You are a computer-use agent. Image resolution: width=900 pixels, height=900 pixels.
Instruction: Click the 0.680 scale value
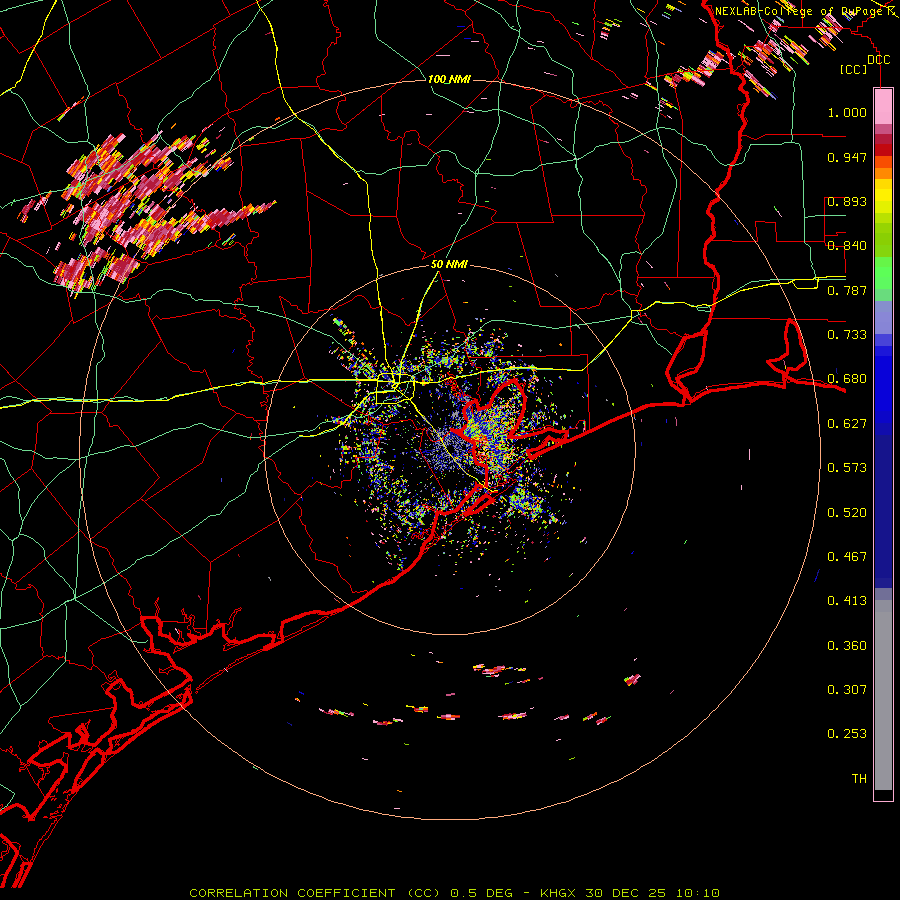tap(847, 379)
